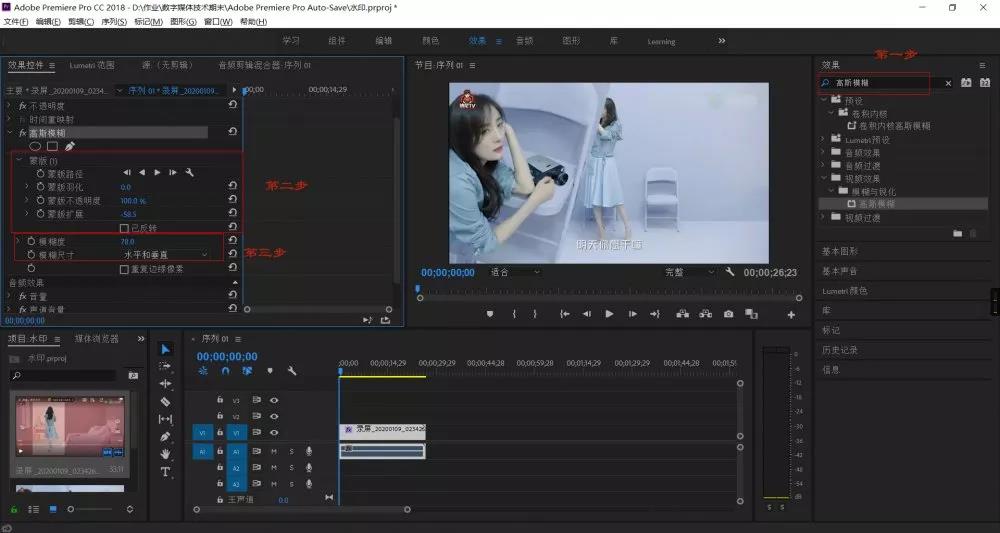Select the Razor tool in toolbar
Image resolution: width=1000 pixels, height=533 pixels.
tap(165, 402)
